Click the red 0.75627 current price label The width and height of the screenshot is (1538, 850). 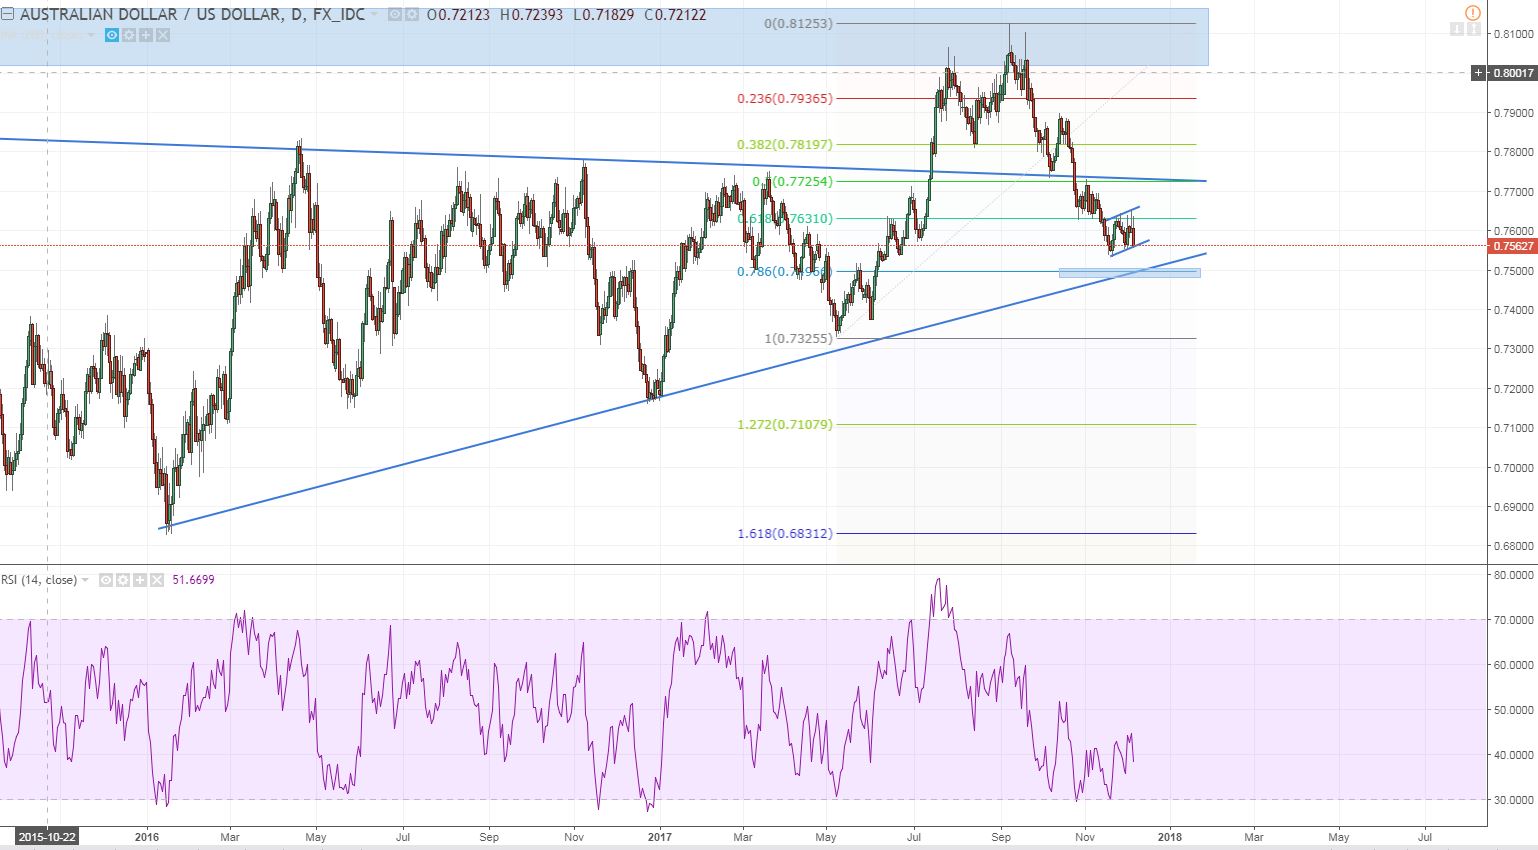click(x=1512, y=246)
